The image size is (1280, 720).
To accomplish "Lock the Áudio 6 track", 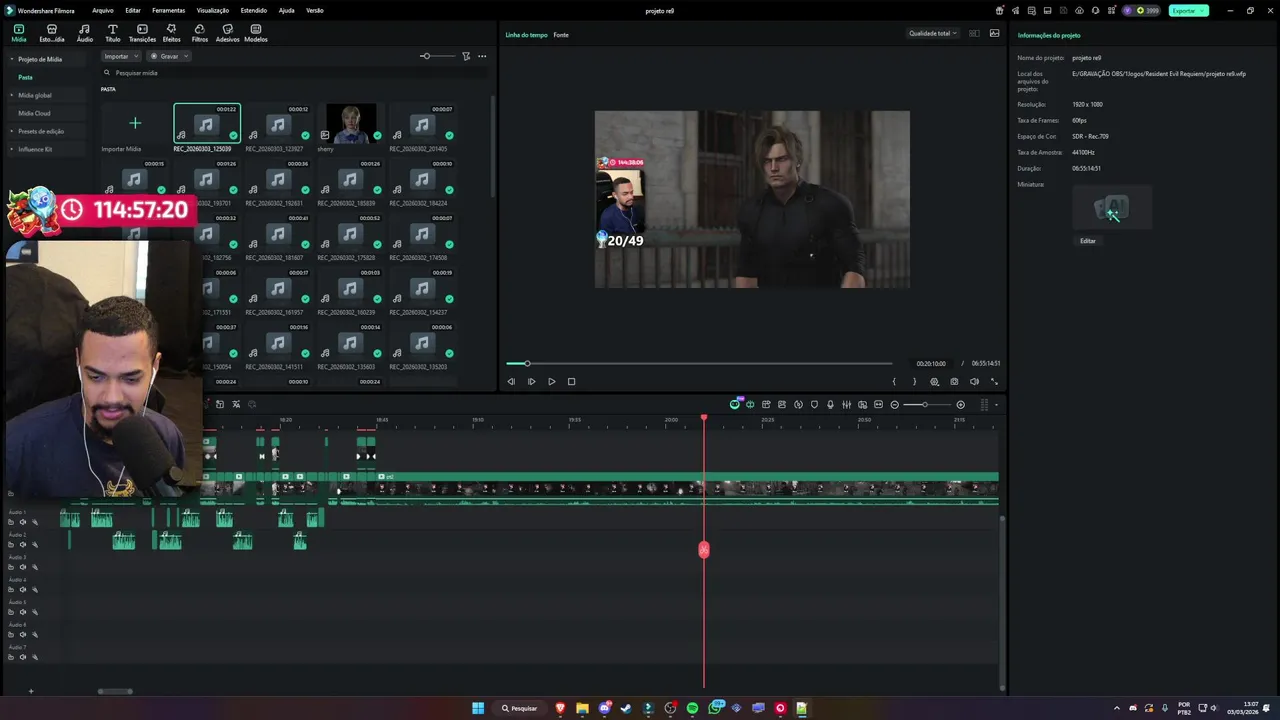I will tap(11, 634).
